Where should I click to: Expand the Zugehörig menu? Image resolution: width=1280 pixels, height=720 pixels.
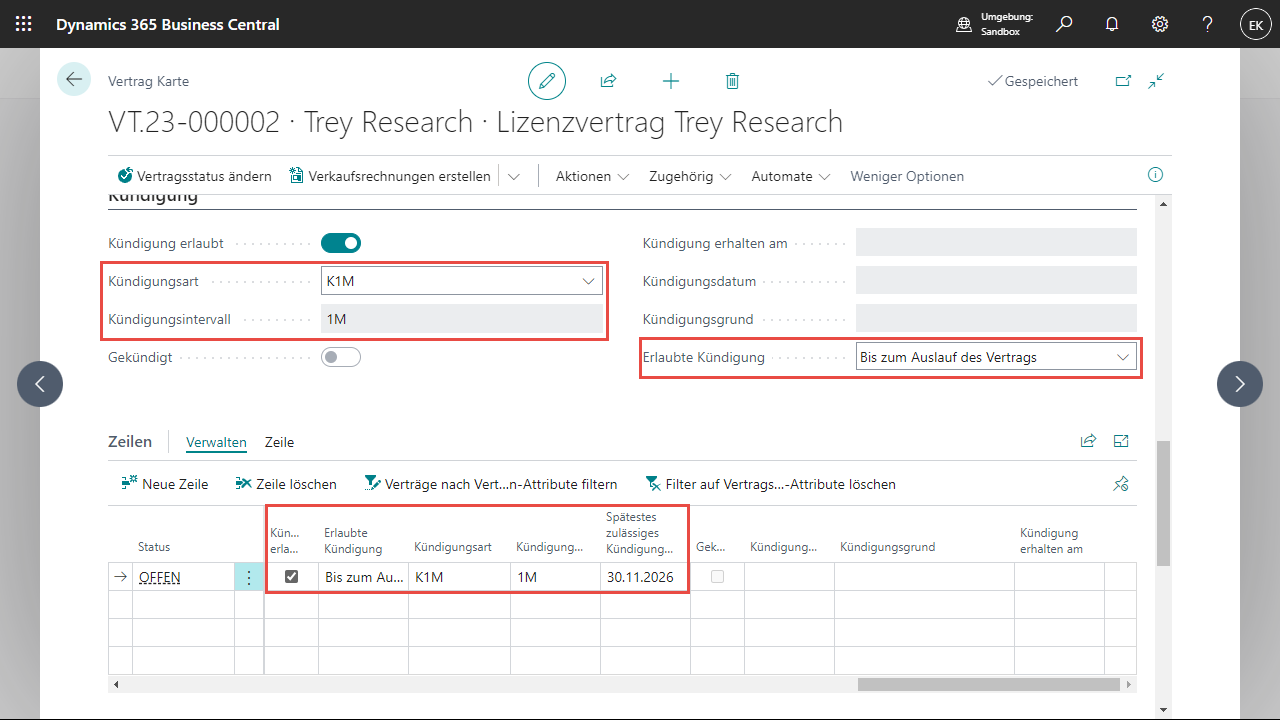pyautogui.click(x=690, y=176)
